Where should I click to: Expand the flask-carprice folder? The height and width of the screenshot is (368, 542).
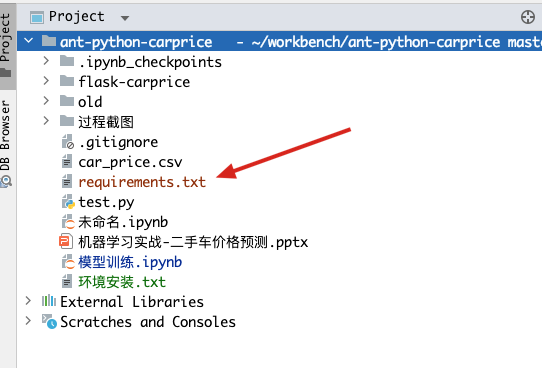click(x=46, y=81)
